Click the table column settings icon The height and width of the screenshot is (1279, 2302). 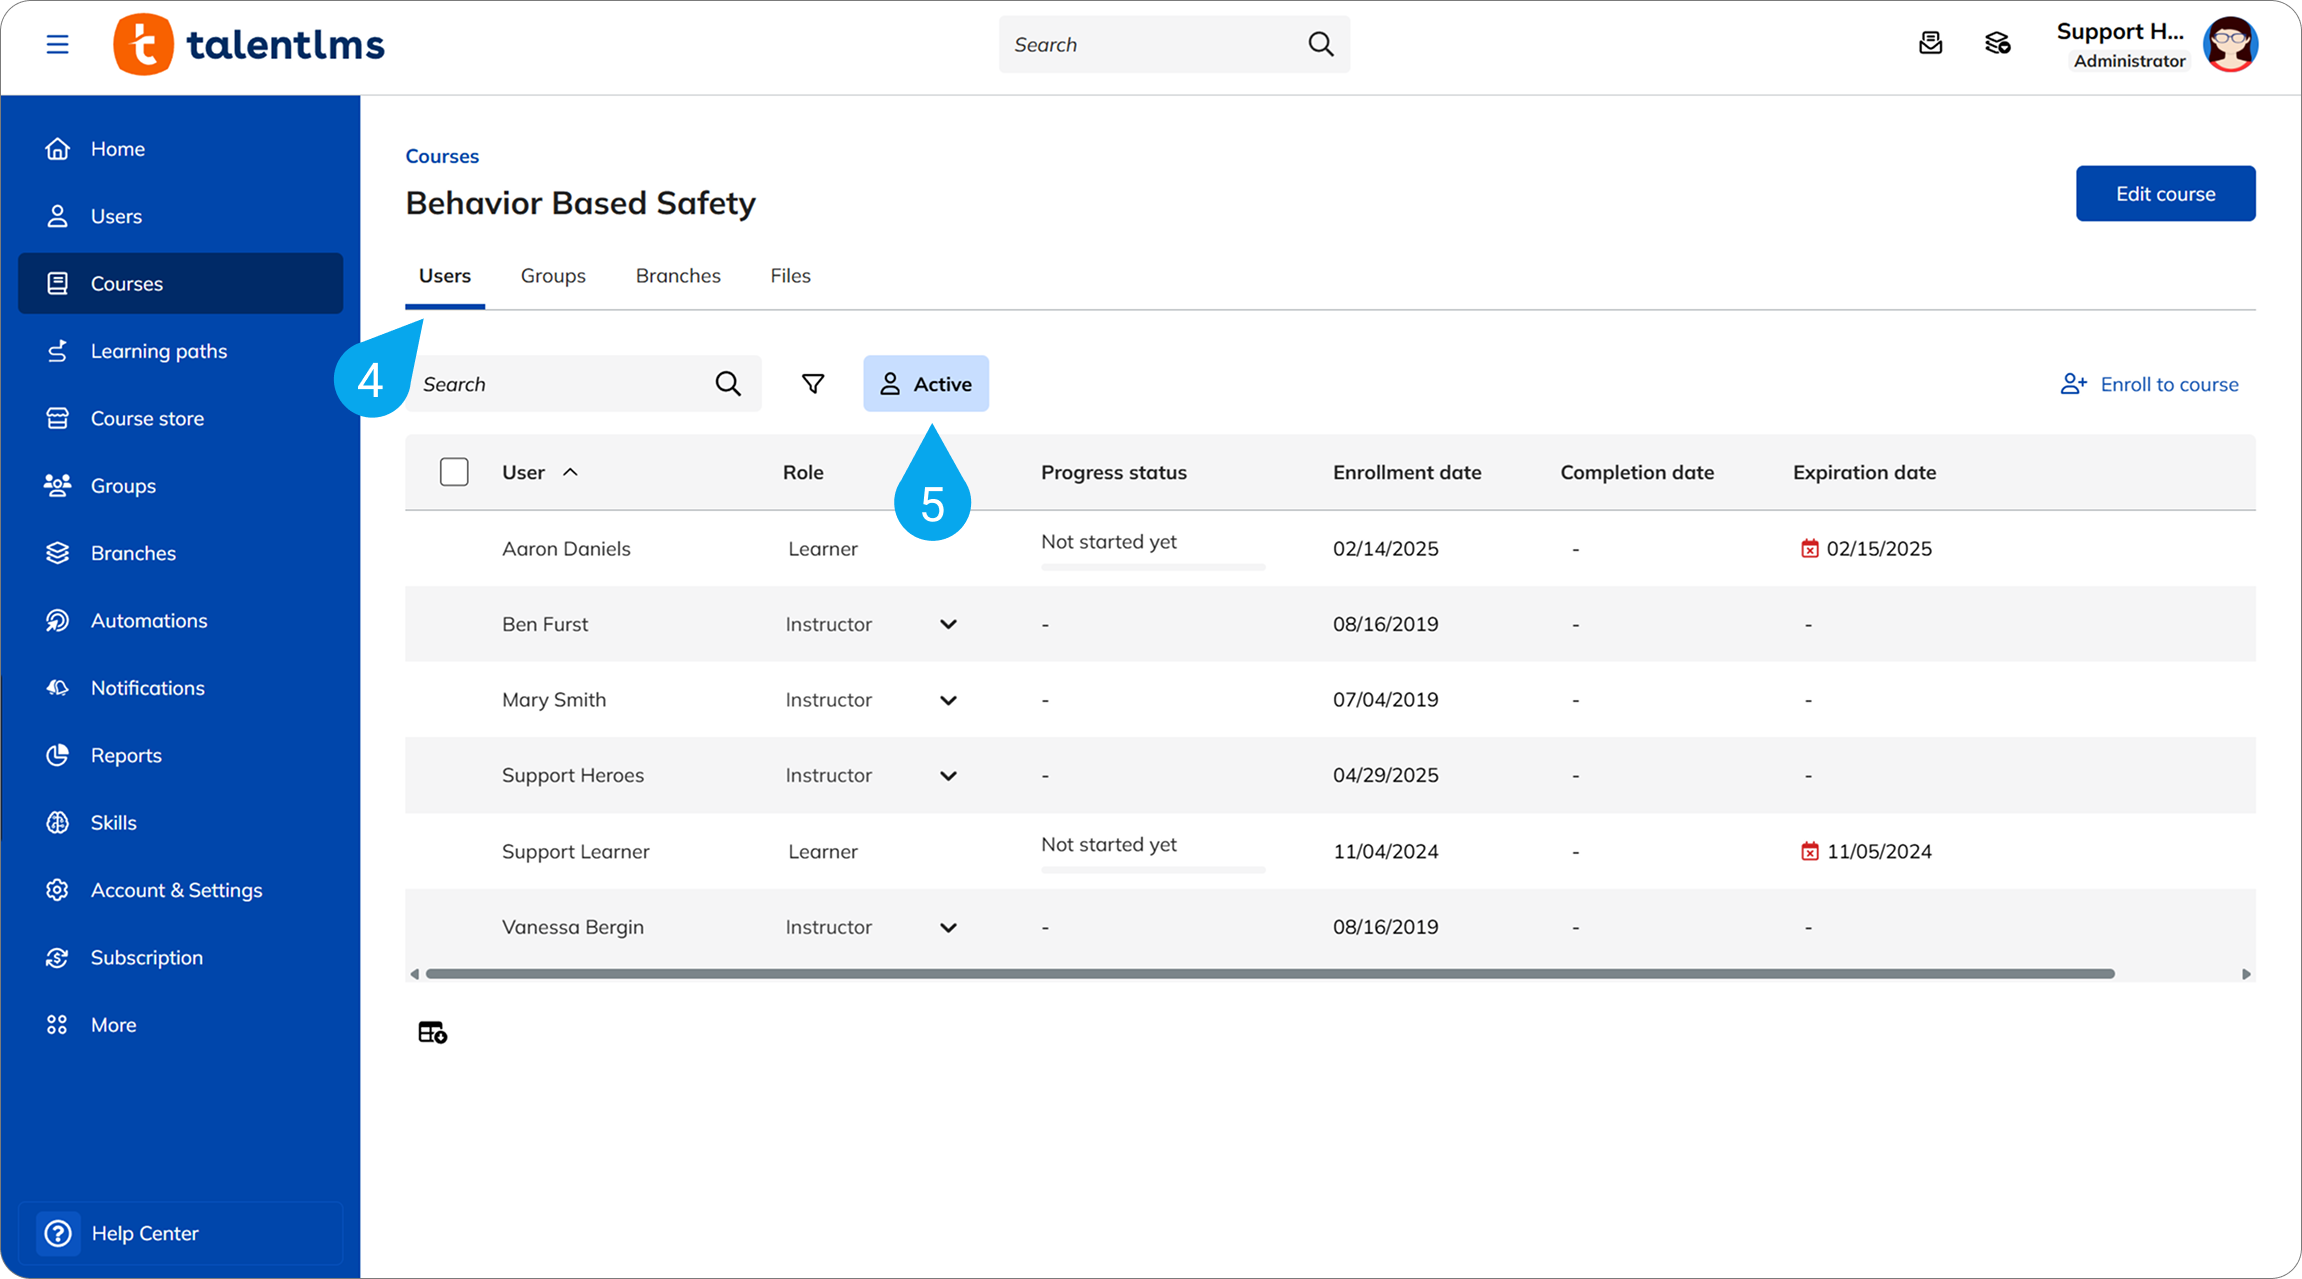point(432,1032)
